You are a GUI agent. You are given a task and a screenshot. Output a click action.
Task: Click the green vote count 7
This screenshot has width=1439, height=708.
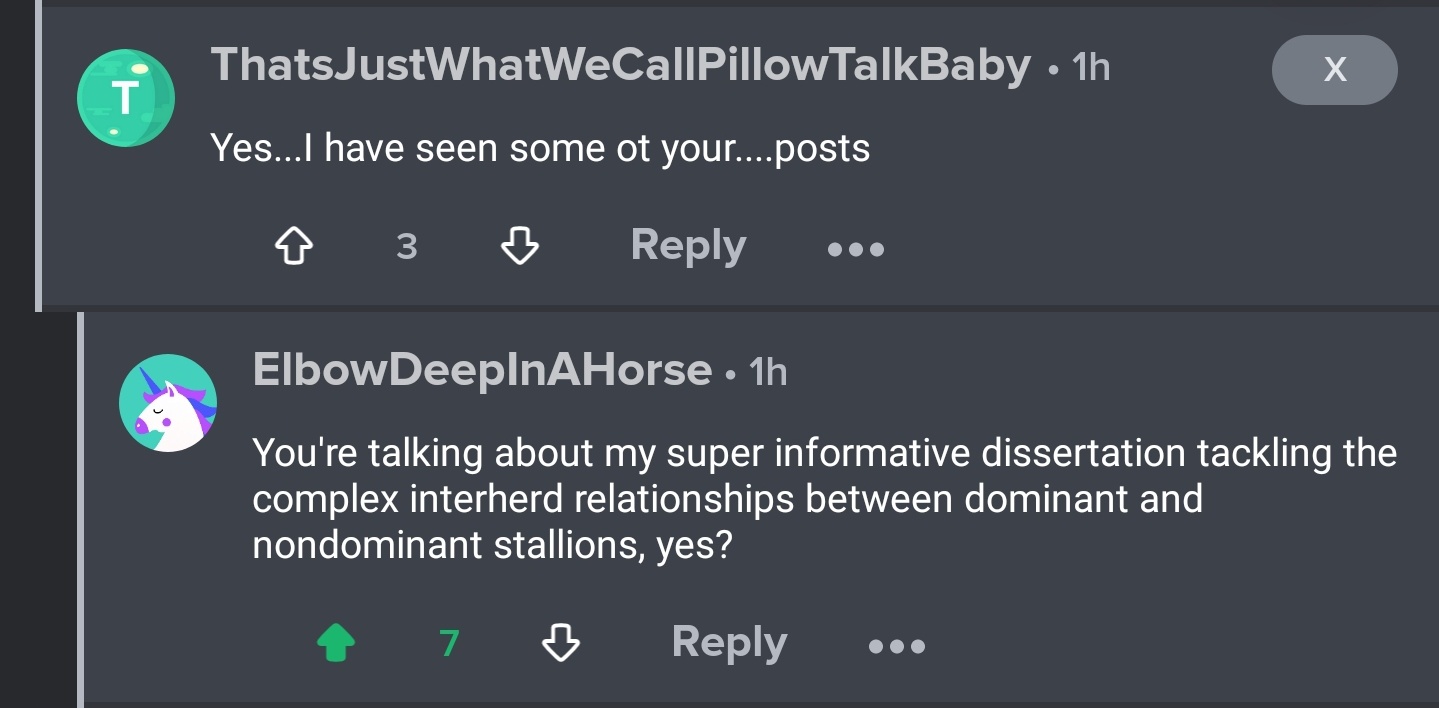click(x=449, y=644)
